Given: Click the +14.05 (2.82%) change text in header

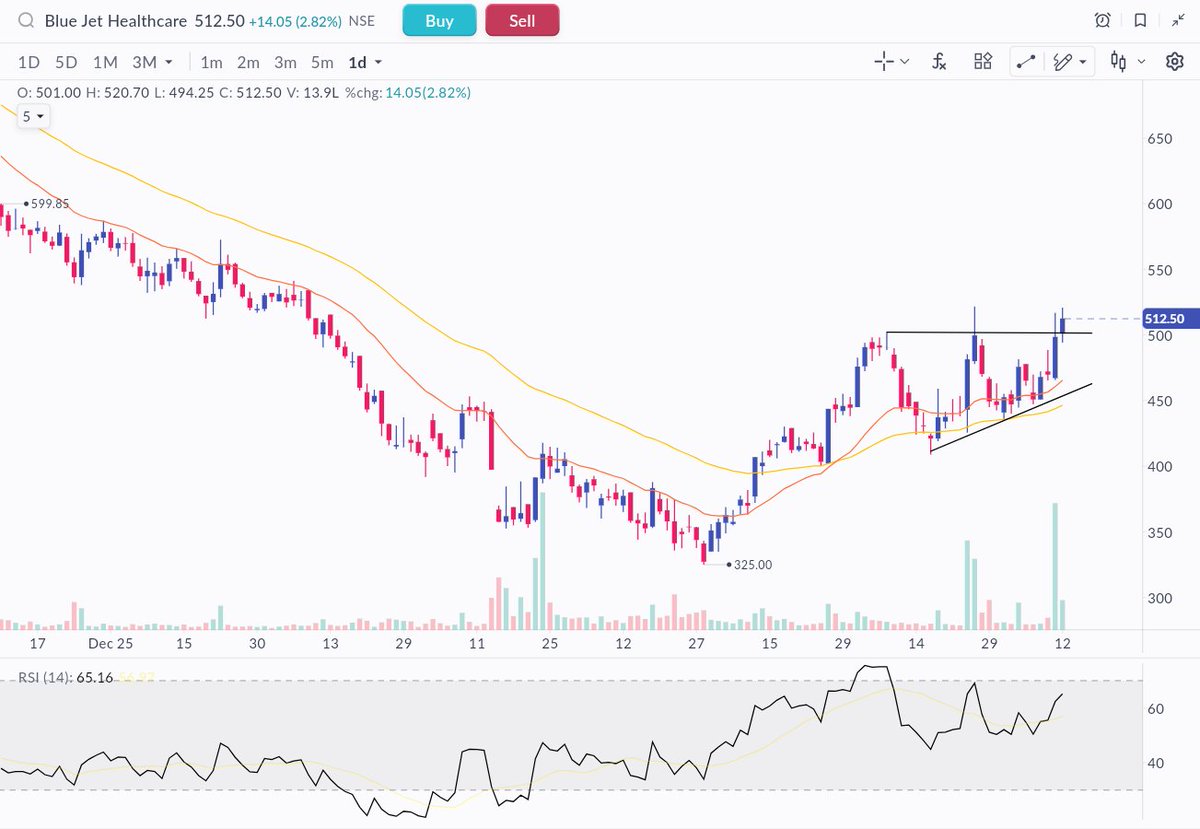Looking at the screenshot, I should click(296, 20).
